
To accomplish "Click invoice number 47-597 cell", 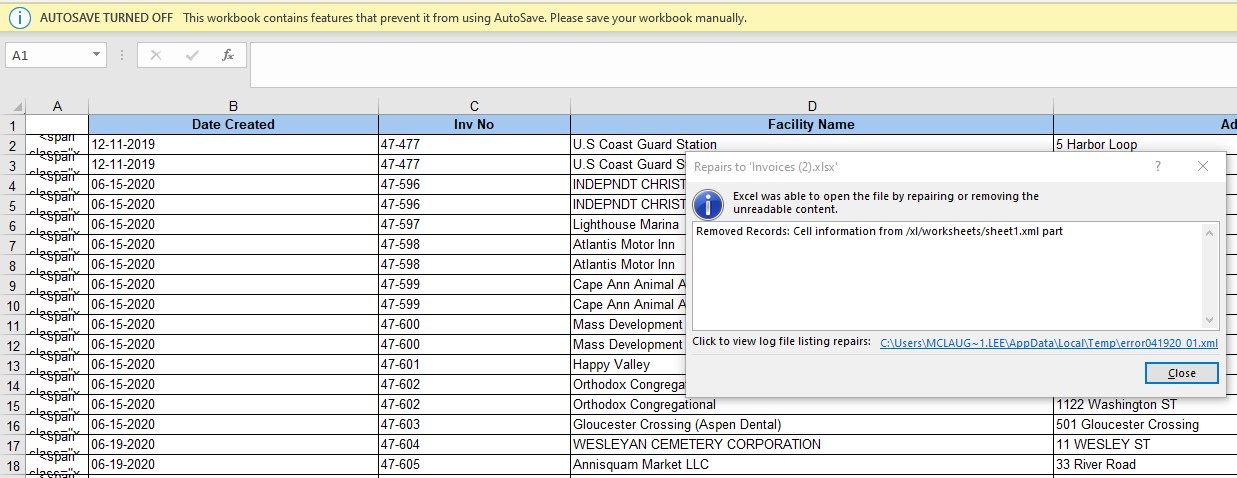I will tap(474, 225).
